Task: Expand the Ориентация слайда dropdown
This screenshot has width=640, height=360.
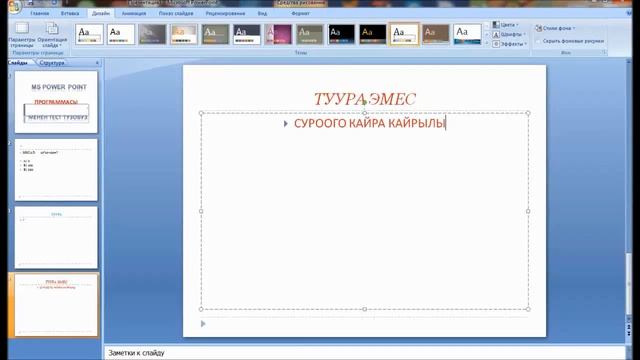Action: [x=52, y=35]
